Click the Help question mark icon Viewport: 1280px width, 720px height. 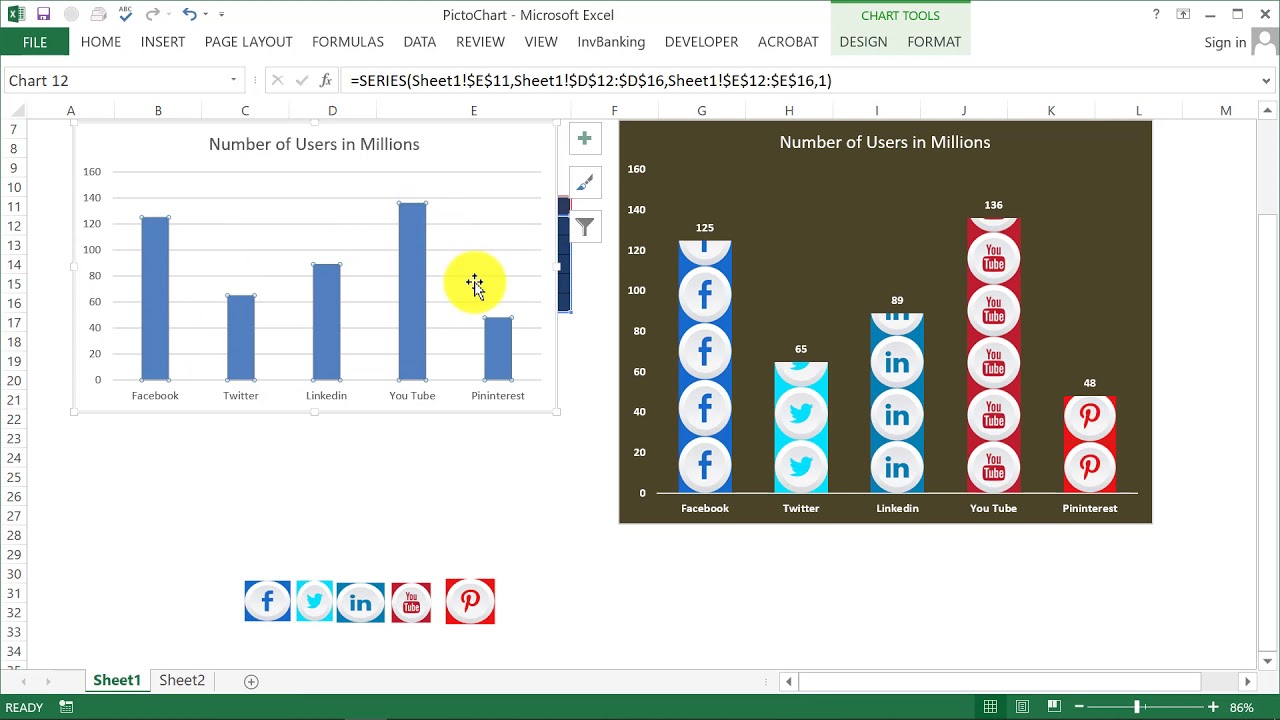point(1156,14)
